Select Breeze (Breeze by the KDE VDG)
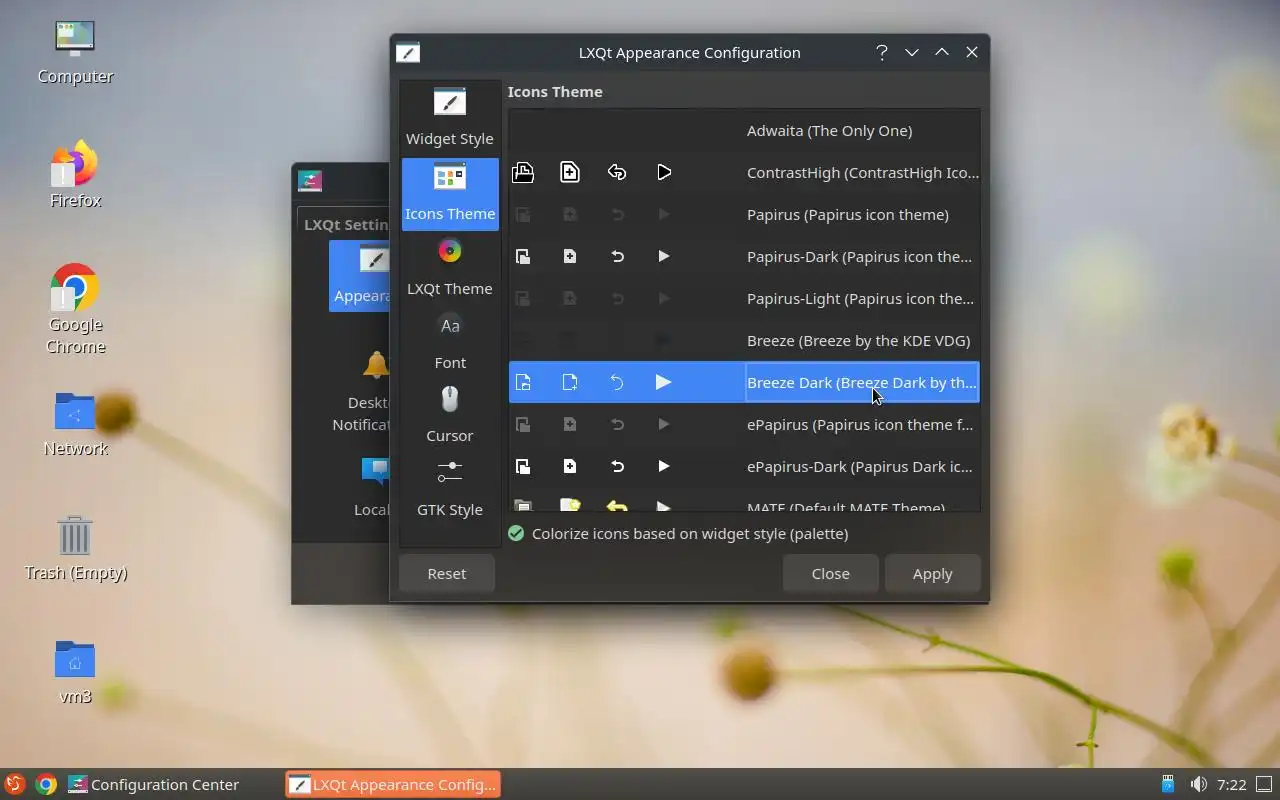 pos(744,340)
